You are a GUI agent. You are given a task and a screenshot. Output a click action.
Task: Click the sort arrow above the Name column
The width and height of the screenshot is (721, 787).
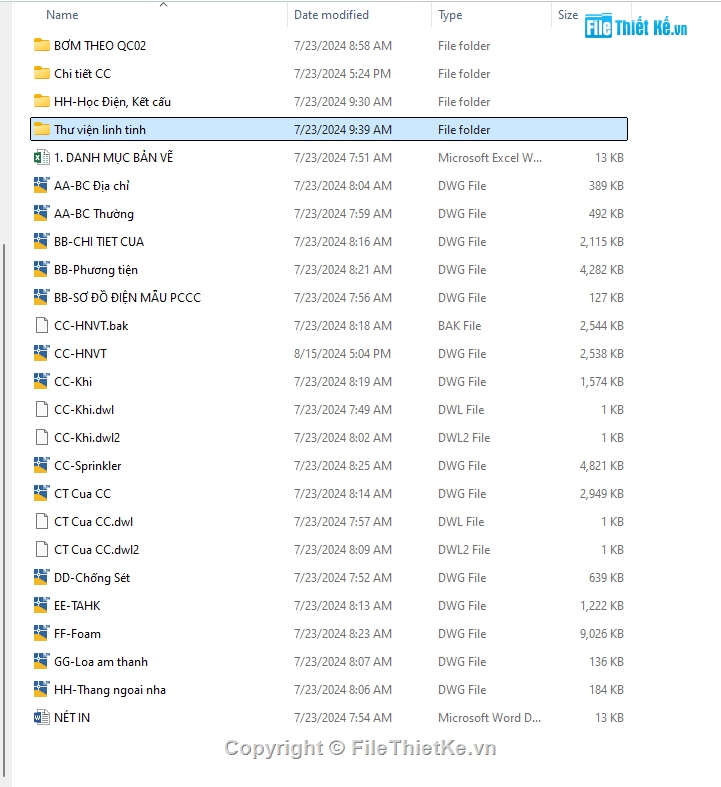tap(163, 5)
